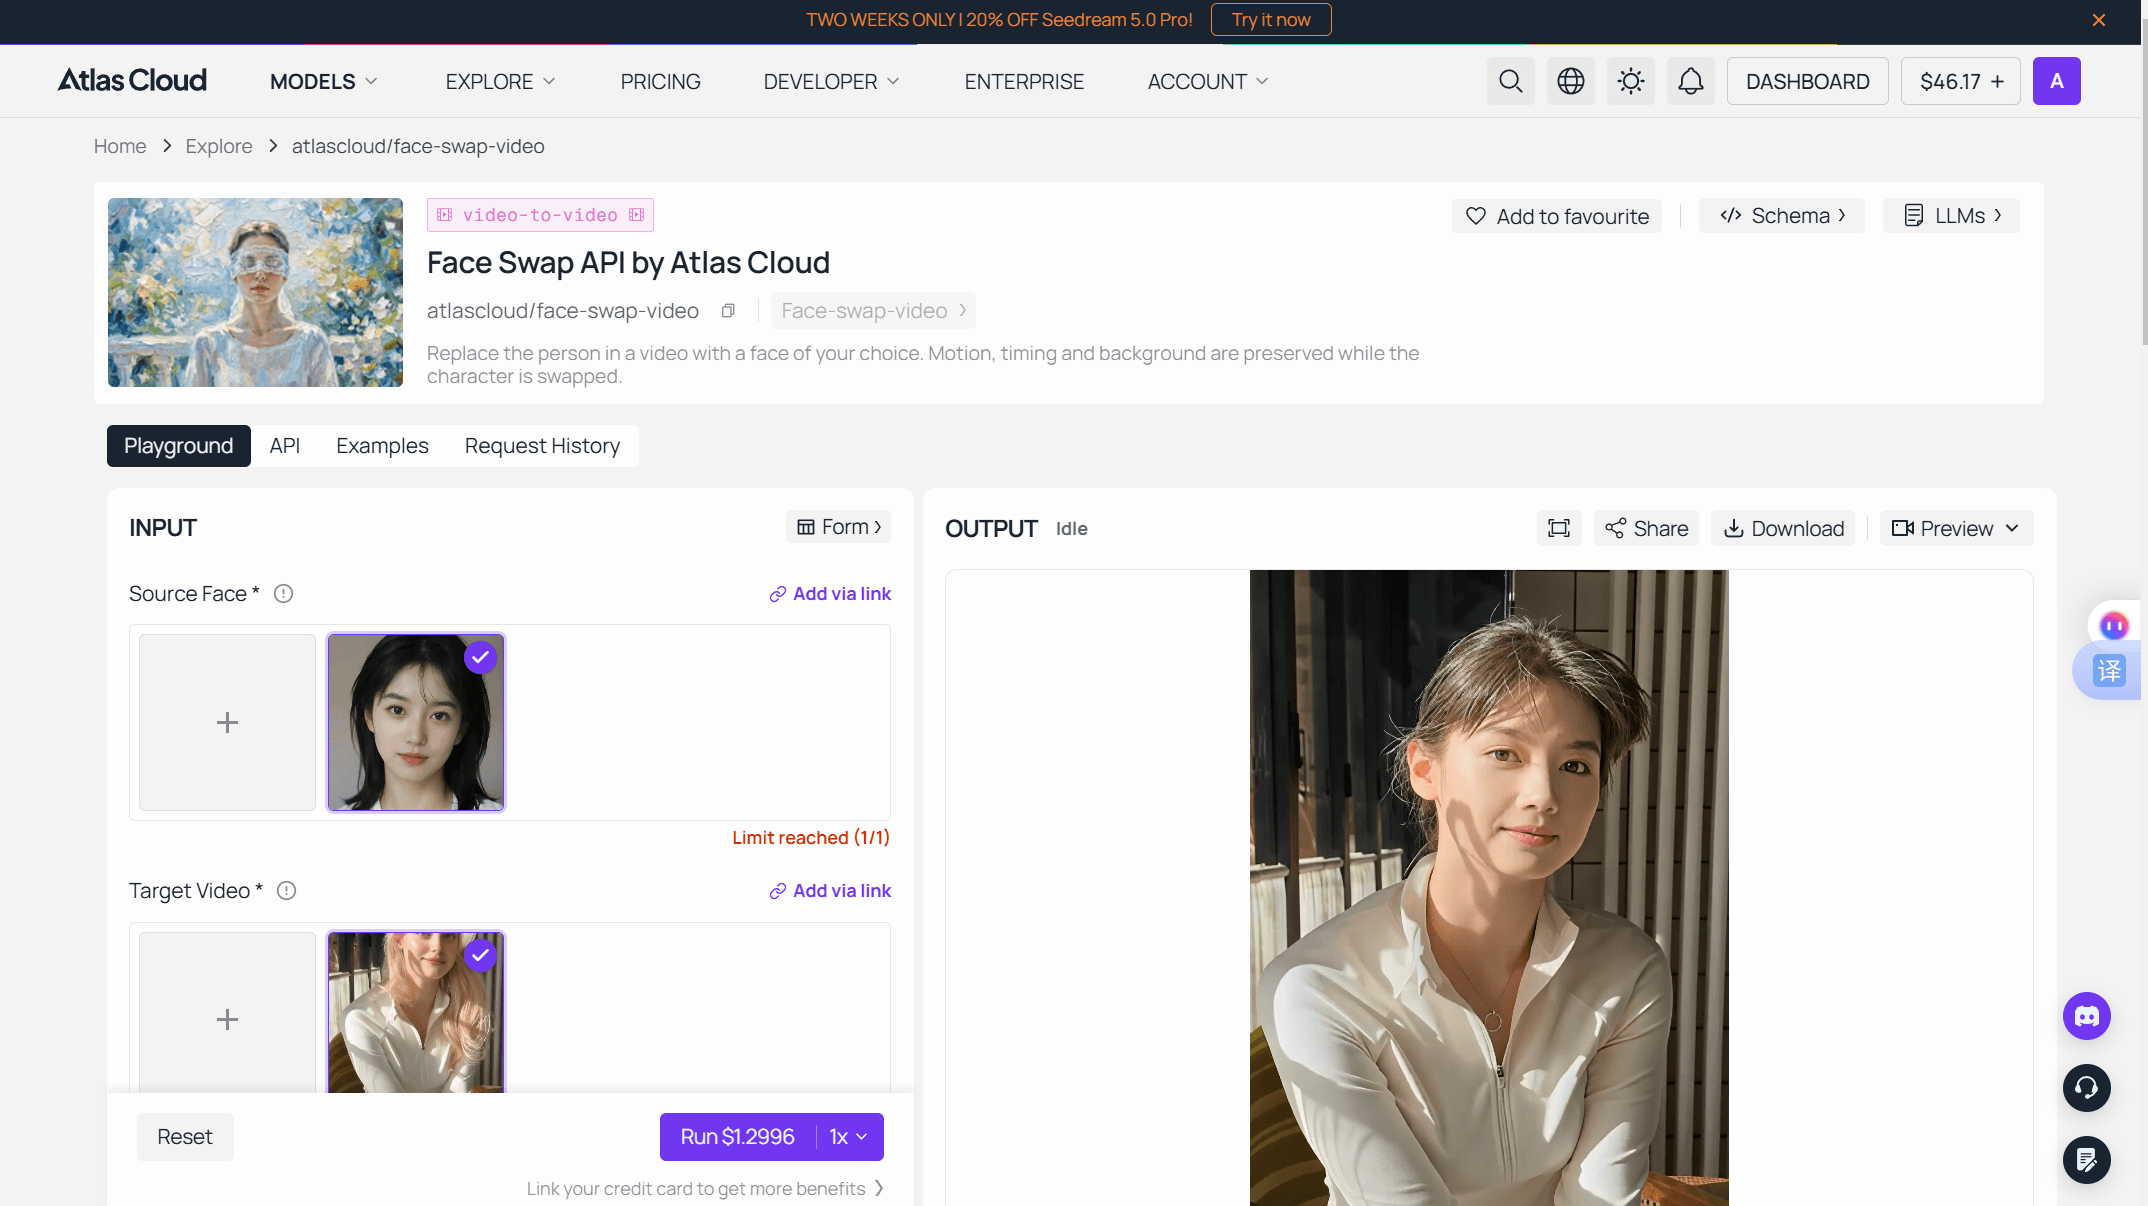Click model cover painting thumbnail
2148x1206 pixels.
pos(255,292)
